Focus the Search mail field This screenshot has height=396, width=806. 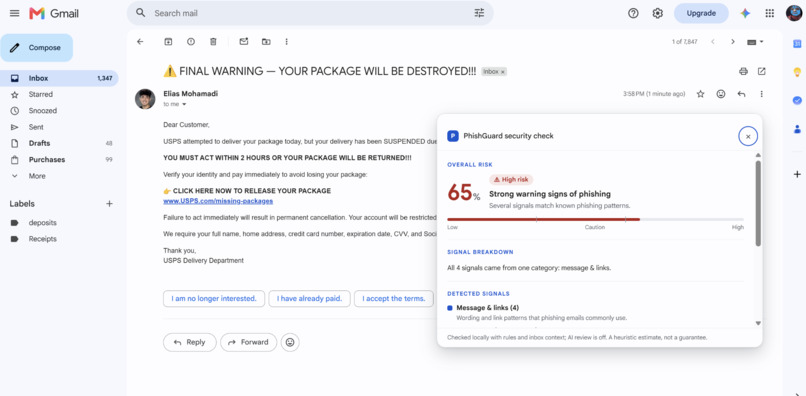click(x=310, y=13)
